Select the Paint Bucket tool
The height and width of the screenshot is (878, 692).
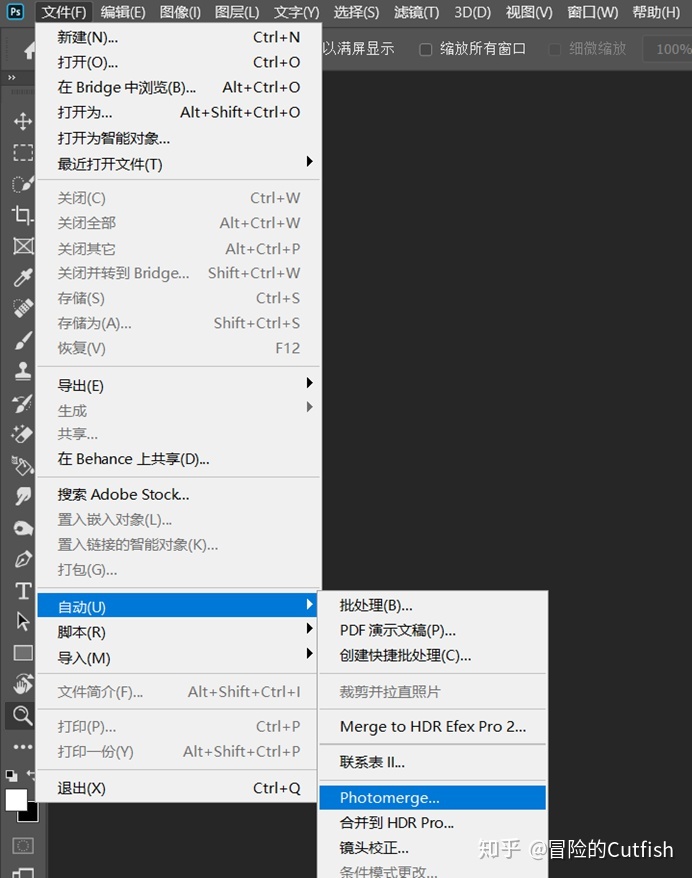(22, 465)
